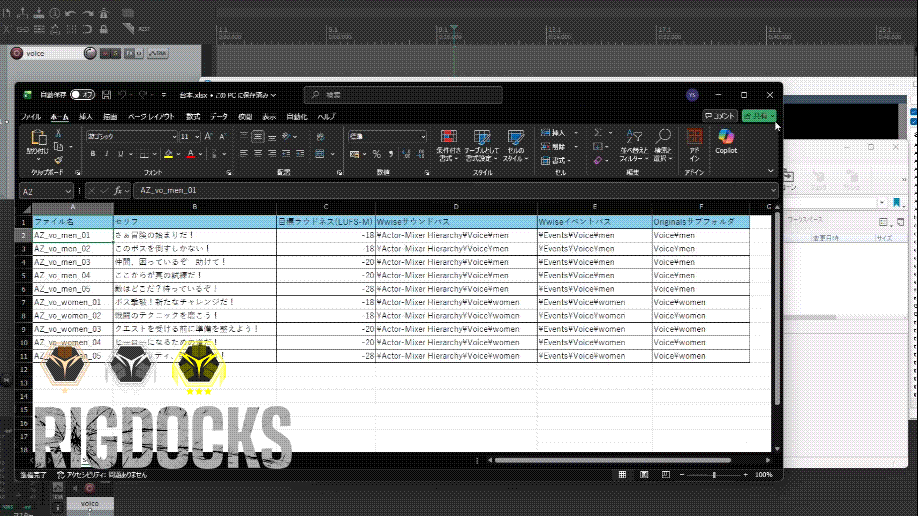Open Sort and Filter
The image size is (918, 516).
(x=633, y=146)
